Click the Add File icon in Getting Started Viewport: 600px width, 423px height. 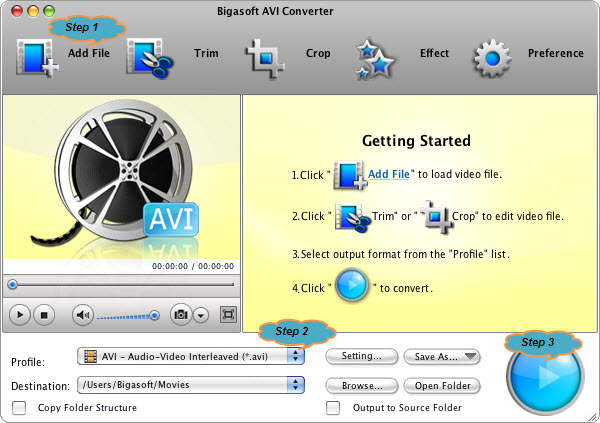pyautogui.click(x=350, y=175)
